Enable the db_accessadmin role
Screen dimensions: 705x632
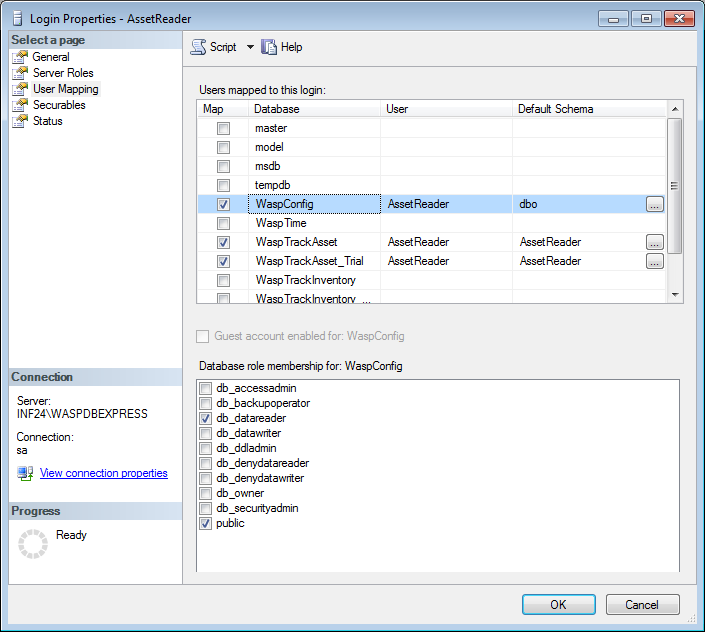click(205, 388)
